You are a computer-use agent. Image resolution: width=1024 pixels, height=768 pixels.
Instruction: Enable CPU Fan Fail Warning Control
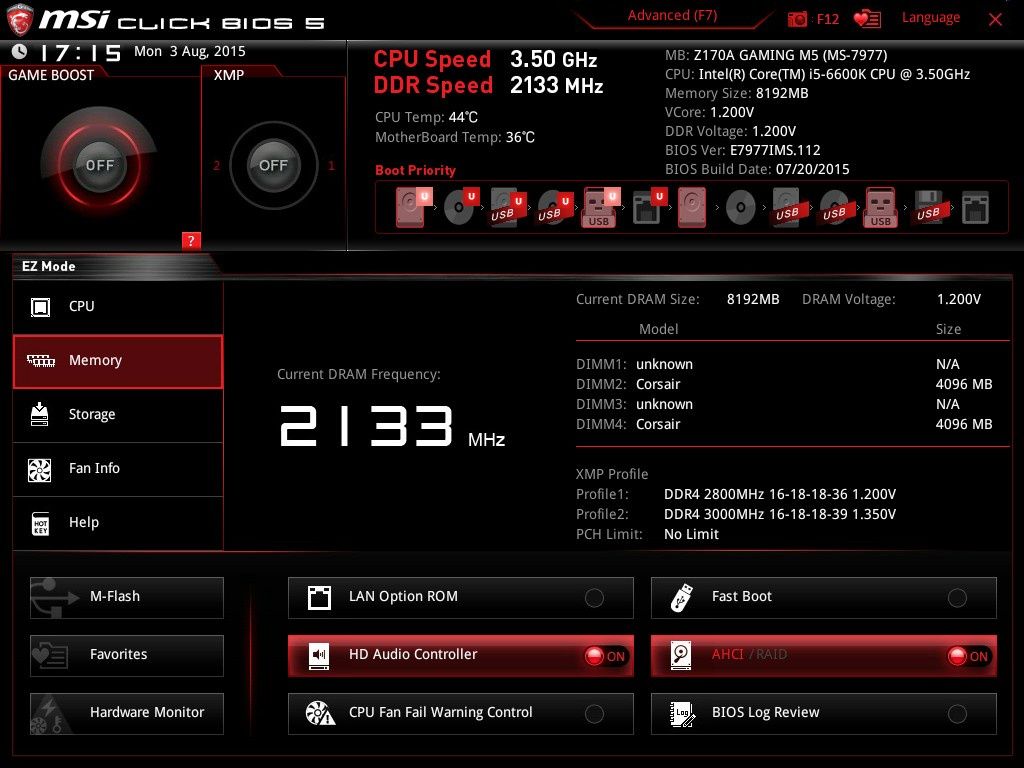click(594, 714)
